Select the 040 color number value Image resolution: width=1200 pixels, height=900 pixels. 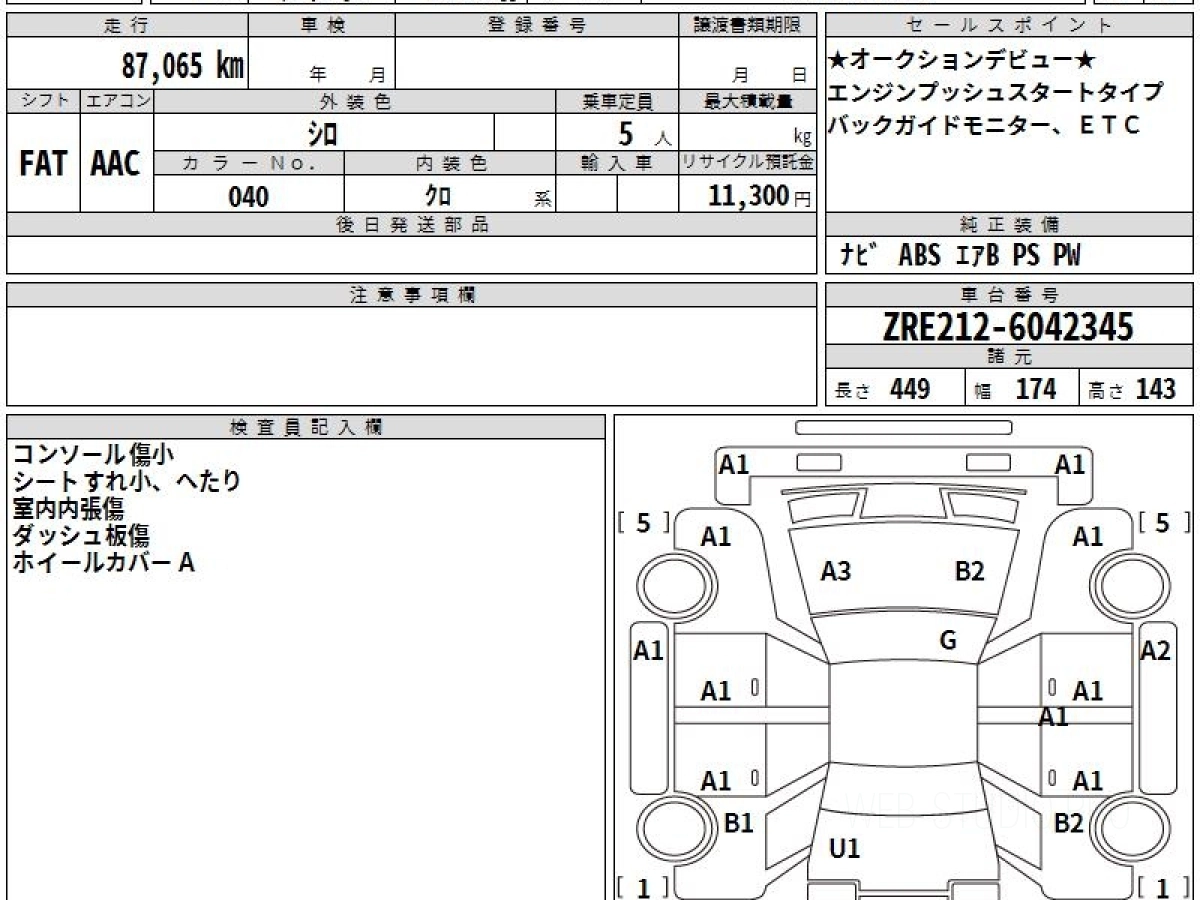pos(249,197)
